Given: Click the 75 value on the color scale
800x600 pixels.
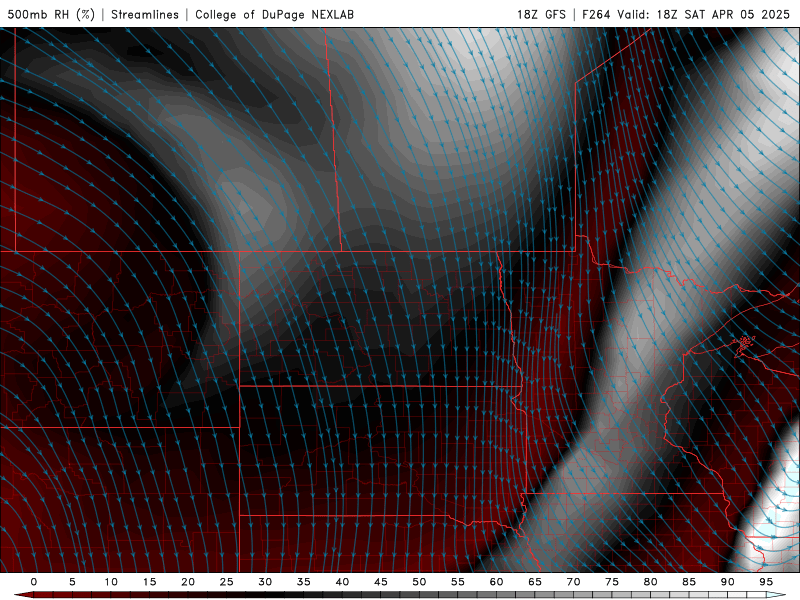Looking at the screenshot, I should pyautogui.click(x=612, y=582).
